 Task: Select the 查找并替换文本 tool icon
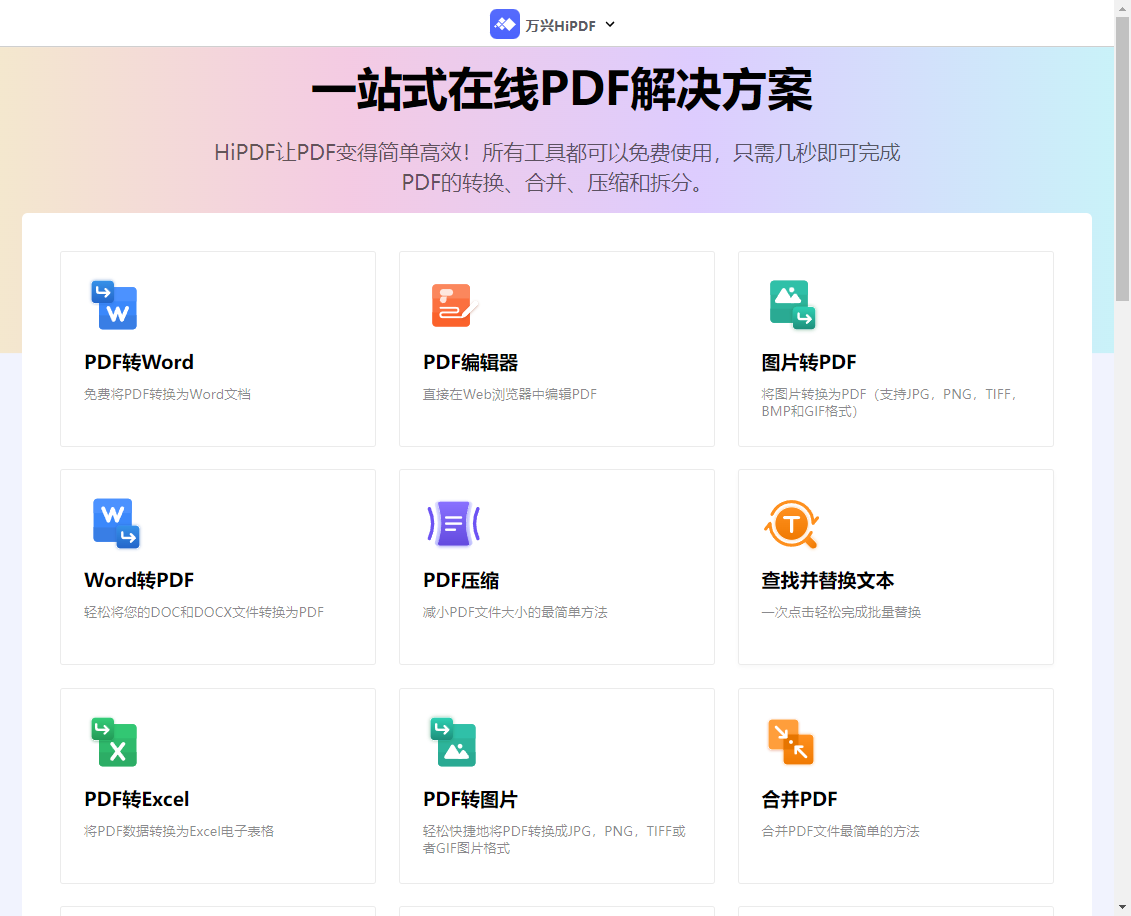(791, 524)
